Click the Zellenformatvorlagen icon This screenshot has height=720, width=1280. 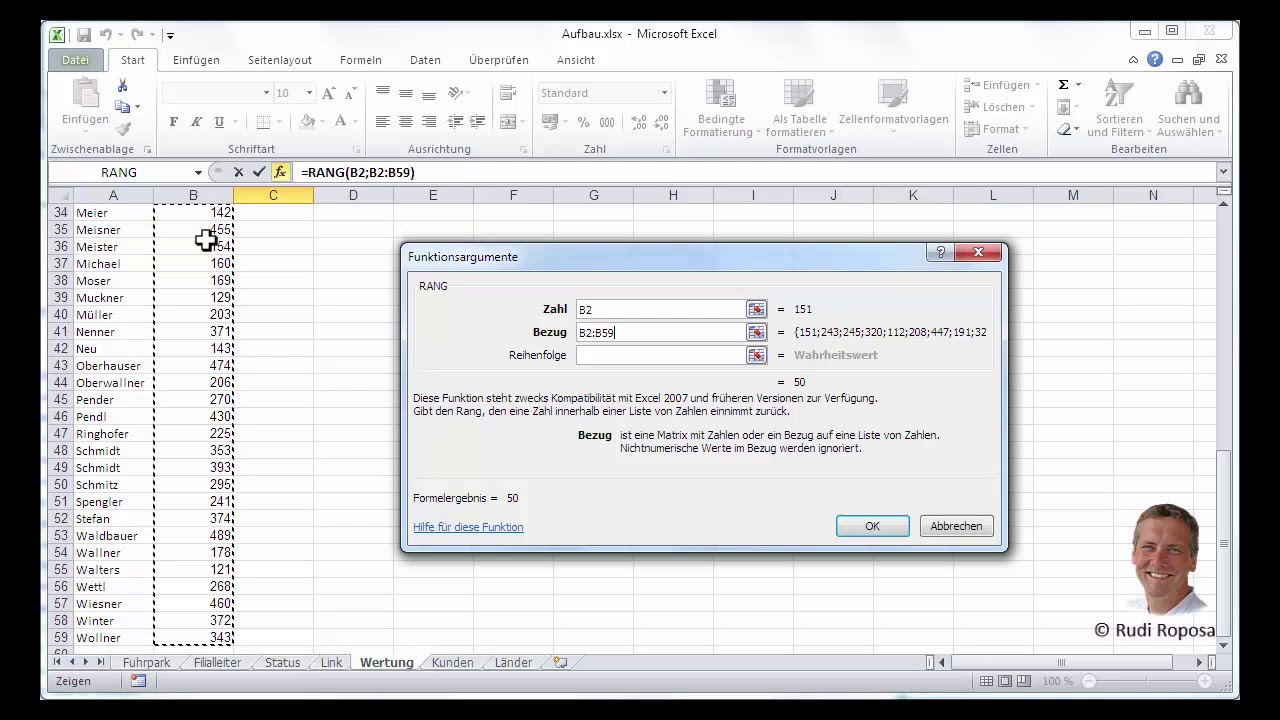pos(892,94)
